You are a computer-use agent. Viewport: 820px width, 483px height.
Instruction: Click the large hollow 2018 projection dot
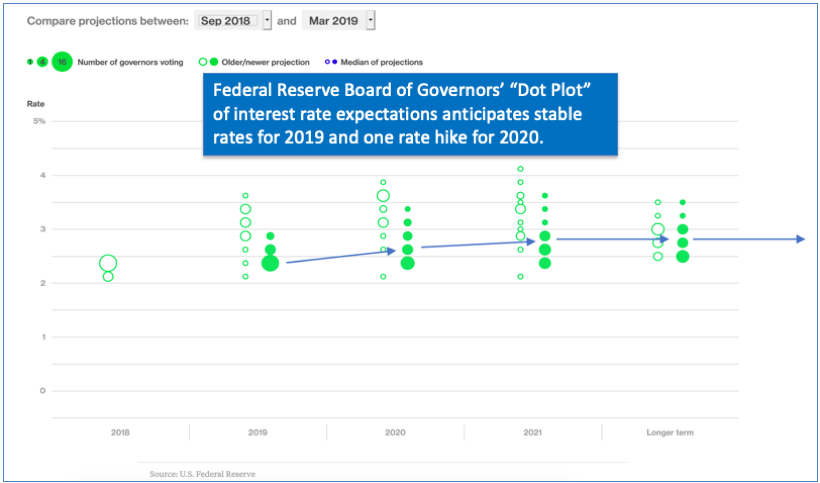pos(108,264)
